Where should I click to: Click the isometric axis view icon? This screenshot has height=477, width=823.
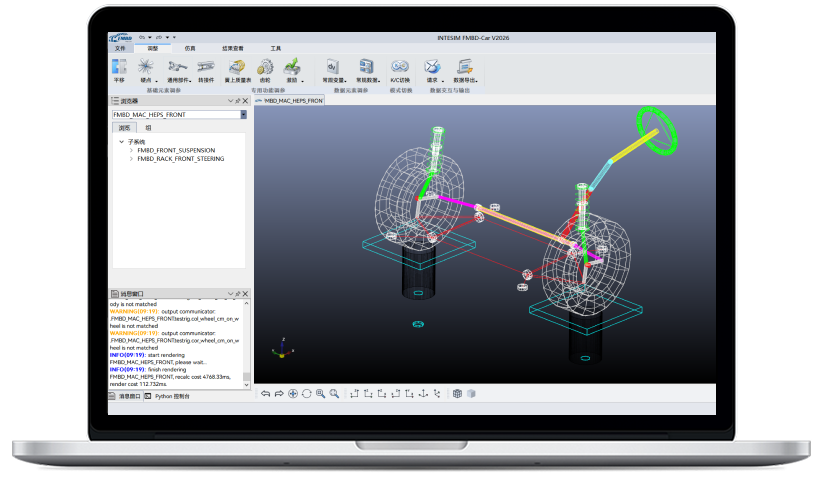click(437, 394)
